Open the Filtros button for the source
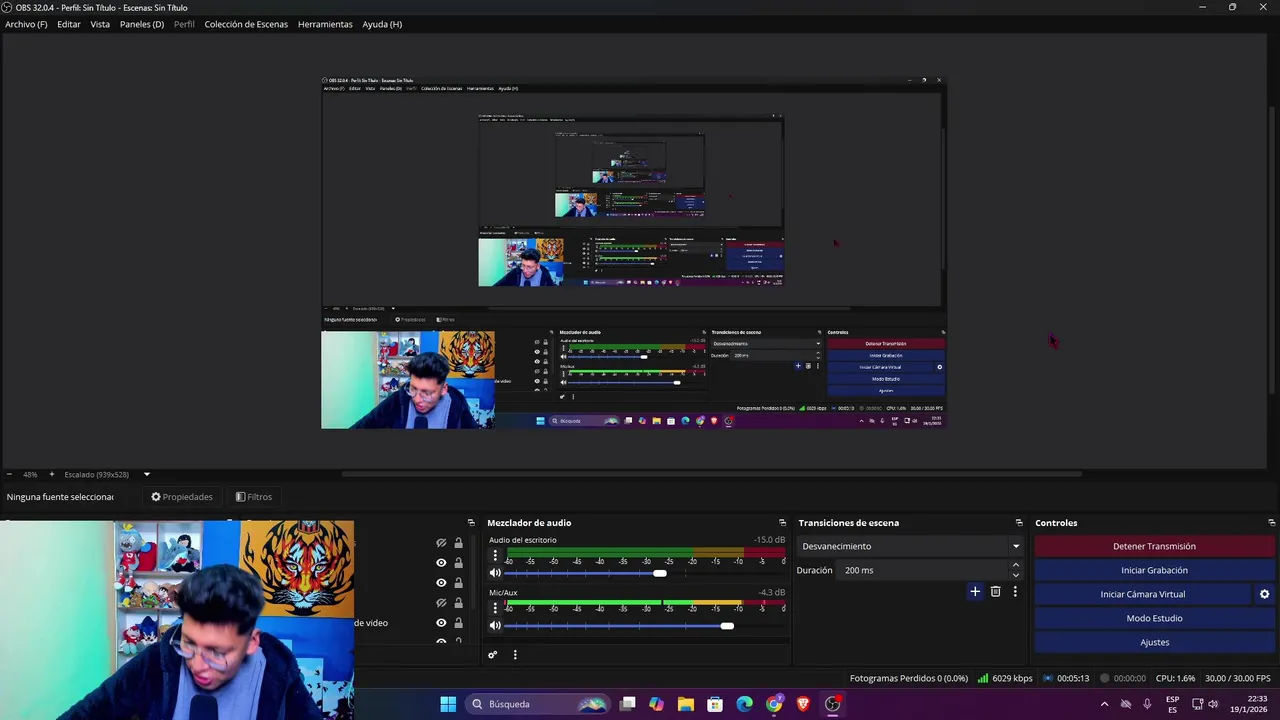This screenshot has width=1280, height=720. [254, 497]
